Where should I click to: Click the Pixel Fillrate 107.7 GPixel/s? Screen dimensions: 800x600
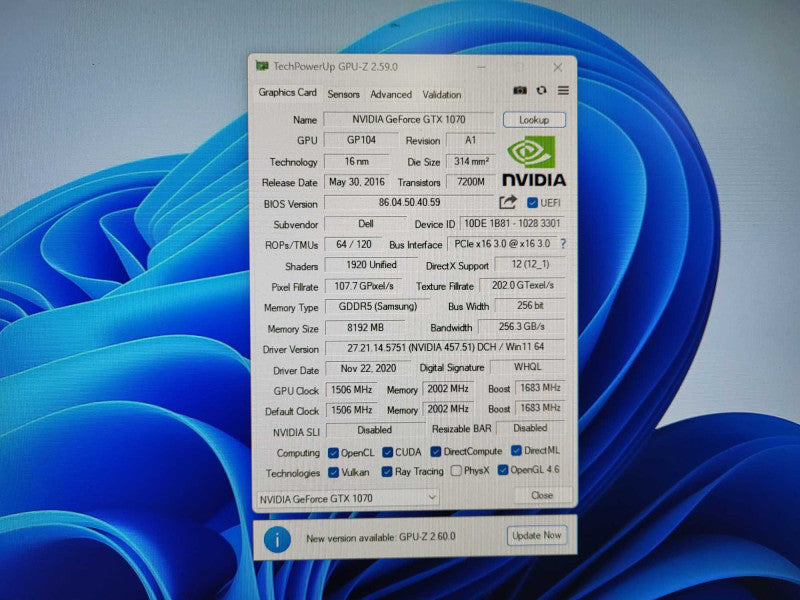(x=364, y=286)
